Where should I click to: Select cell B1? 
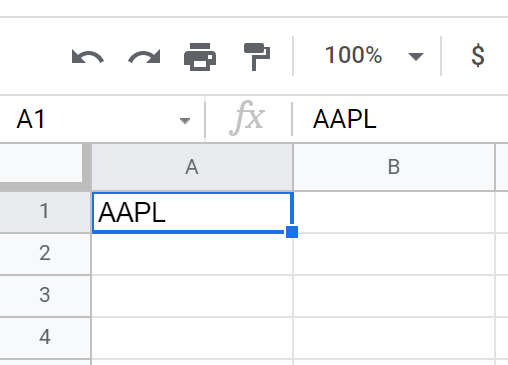pos(394,212)
